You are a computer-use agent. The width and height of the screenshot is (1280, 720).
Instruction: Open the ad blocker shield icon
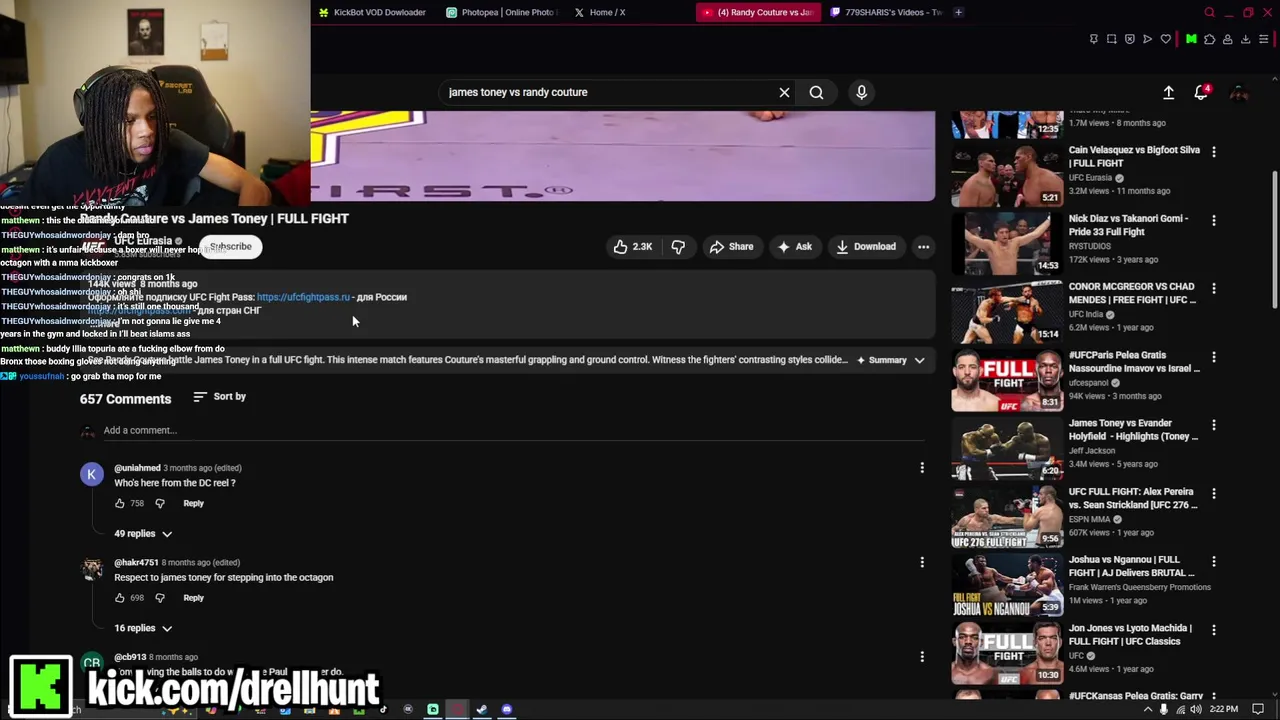click(1129, 39)
